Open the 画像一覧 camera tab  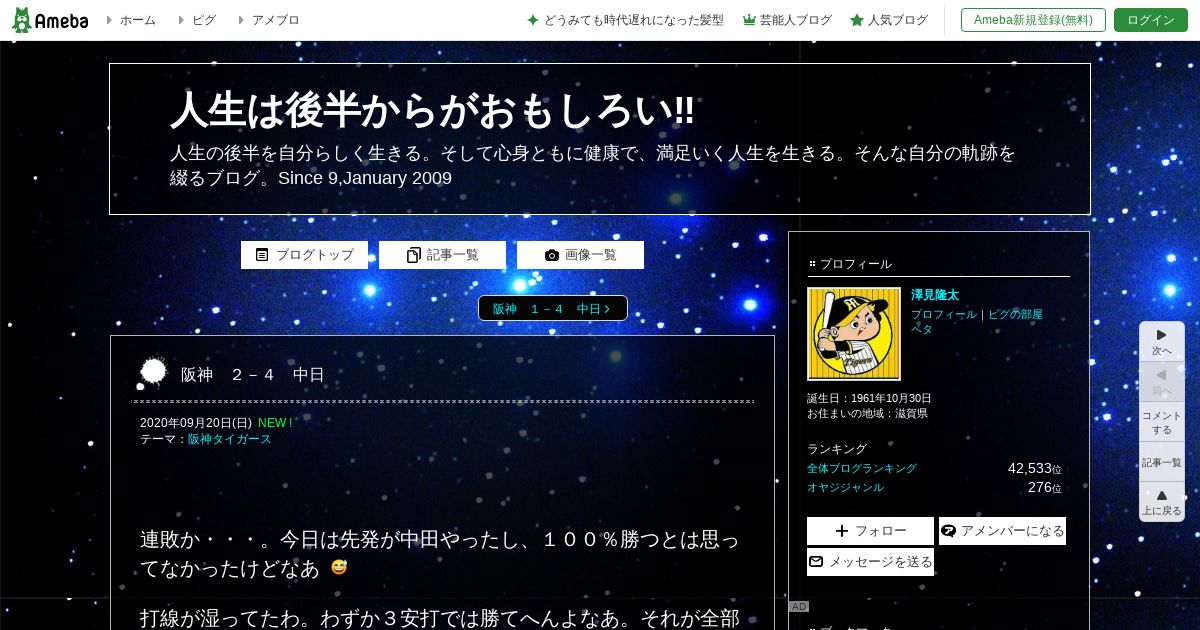click(580, 255)
